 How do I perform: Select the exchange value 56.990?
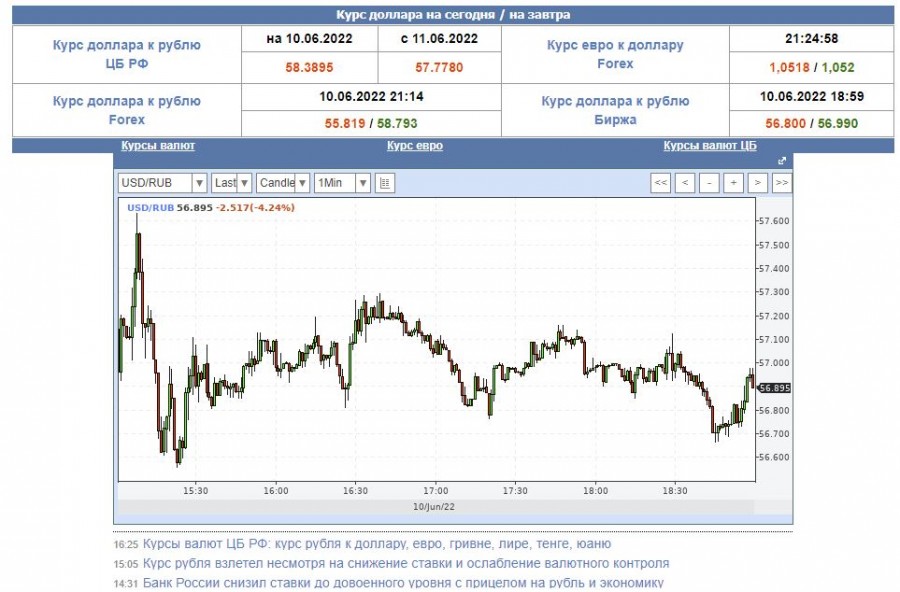838,123
